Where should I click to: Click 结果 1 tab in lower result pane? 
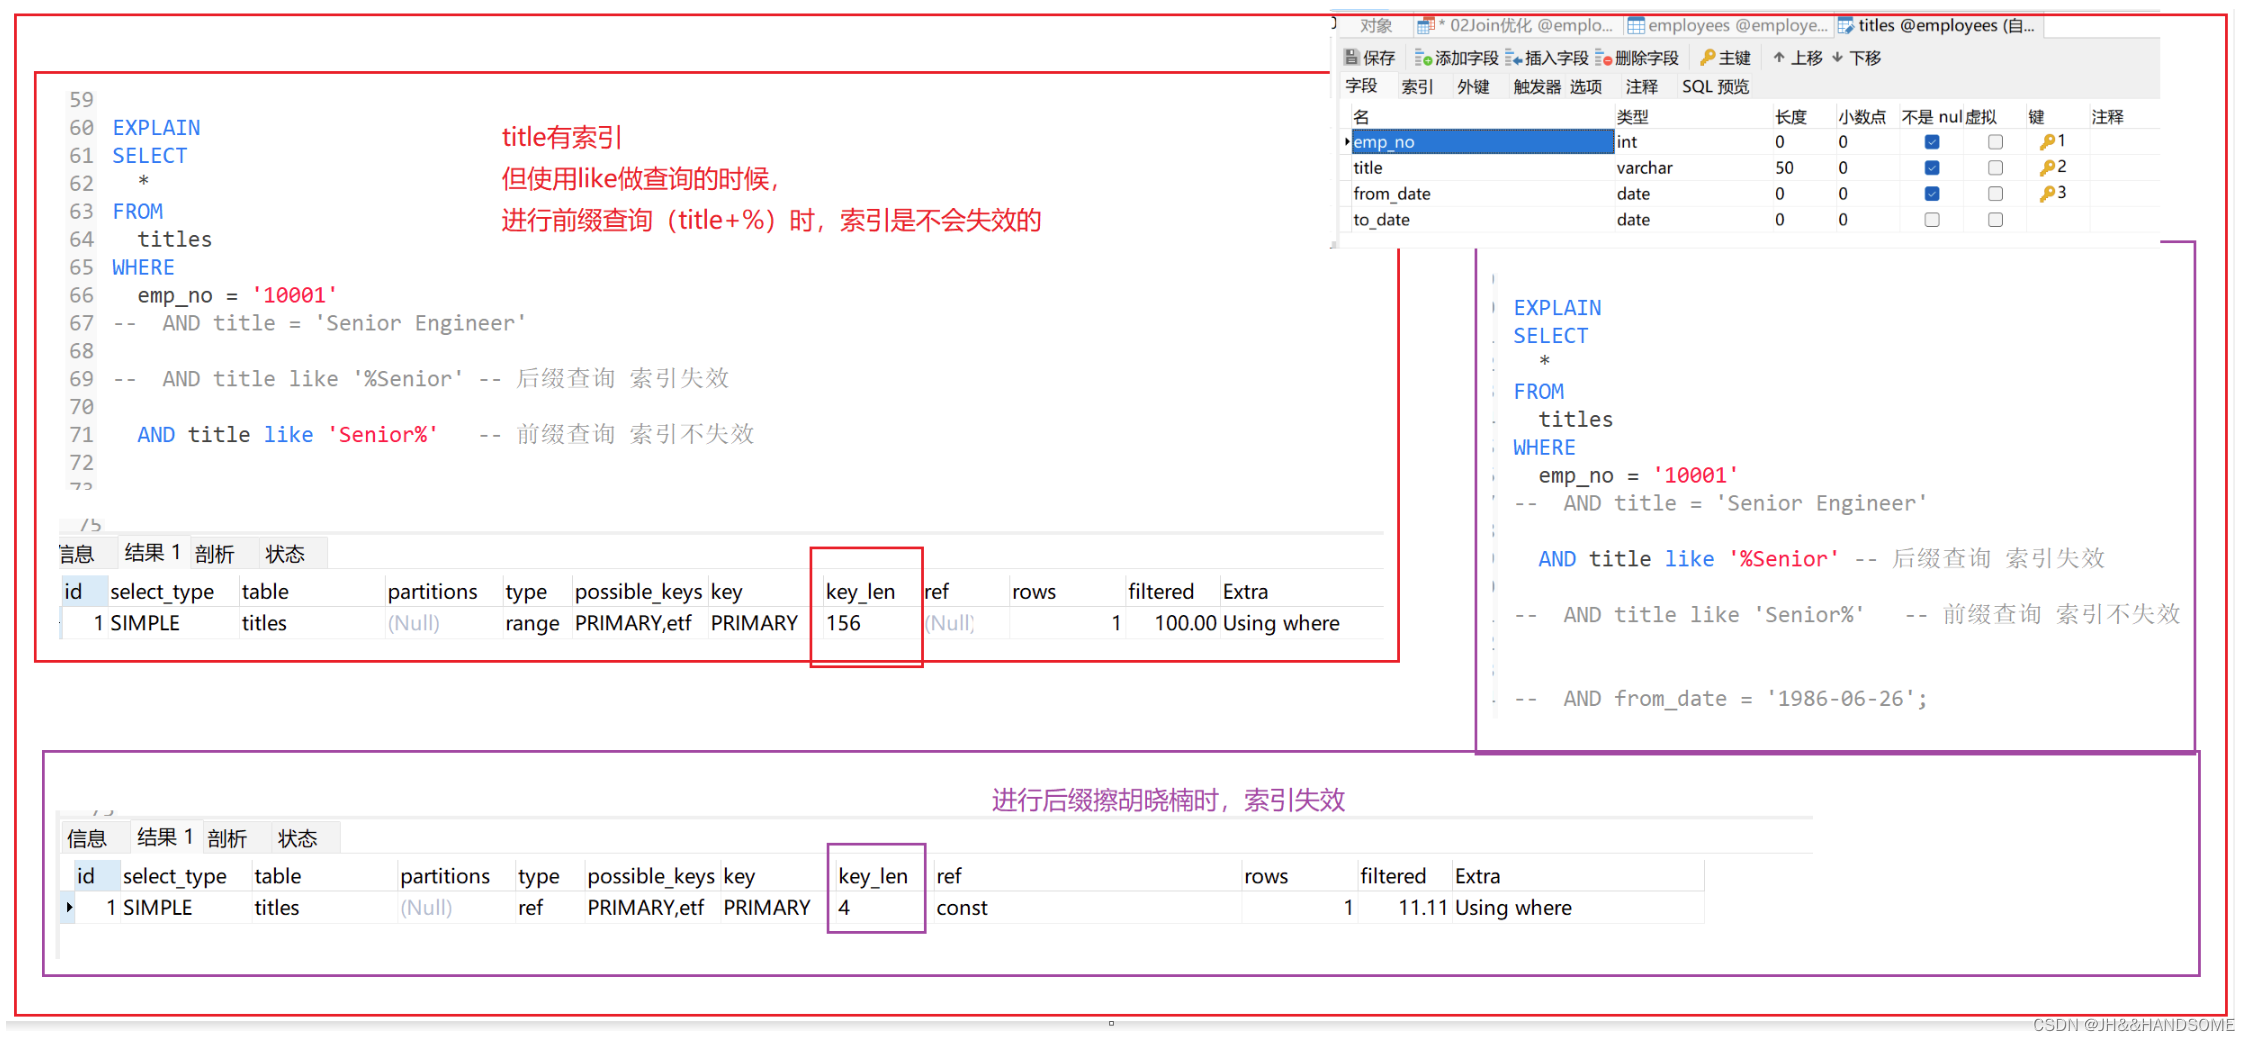pyautogui.click(x=165, y=837)
